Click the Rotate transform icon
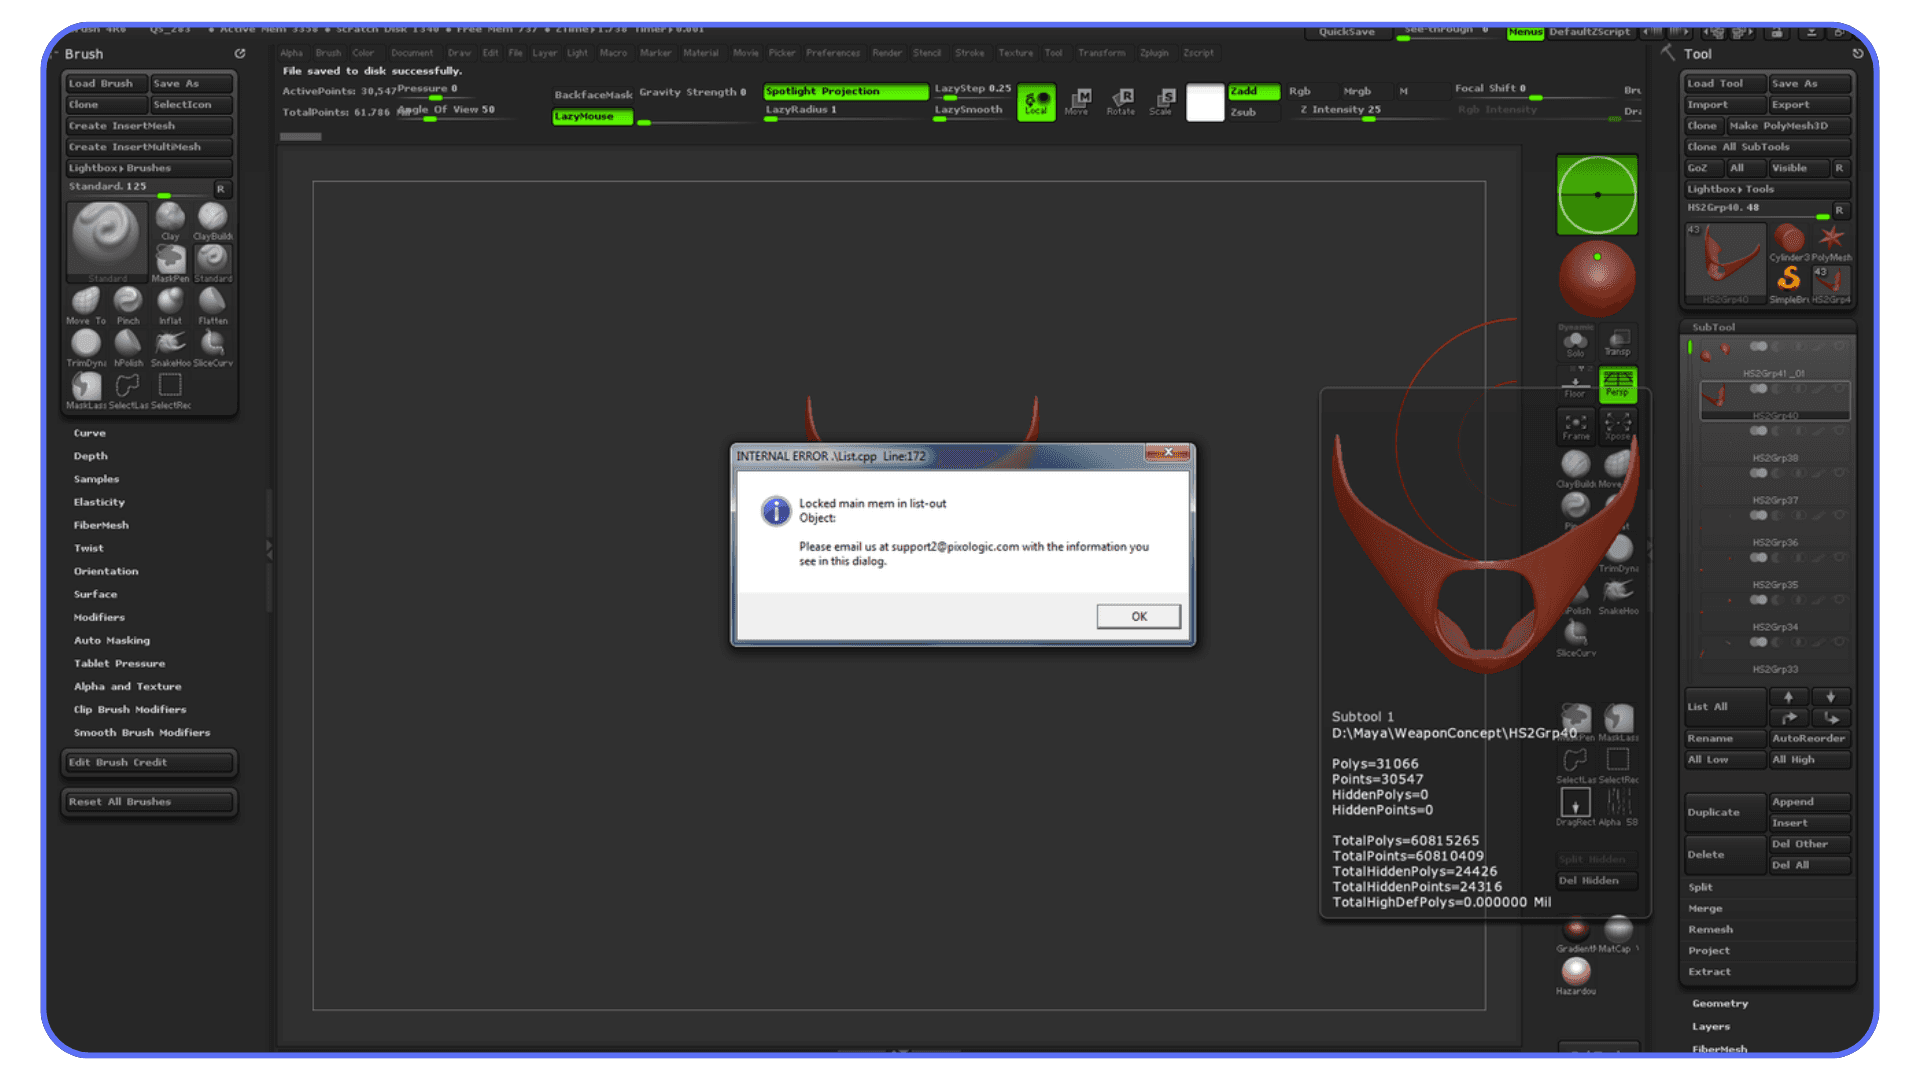This screenshot has width=1920, height=1080. [1121, 101]
